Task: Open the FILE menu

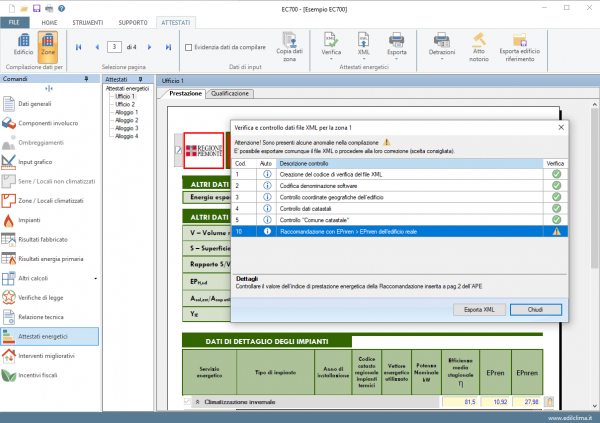Action: 15,22
